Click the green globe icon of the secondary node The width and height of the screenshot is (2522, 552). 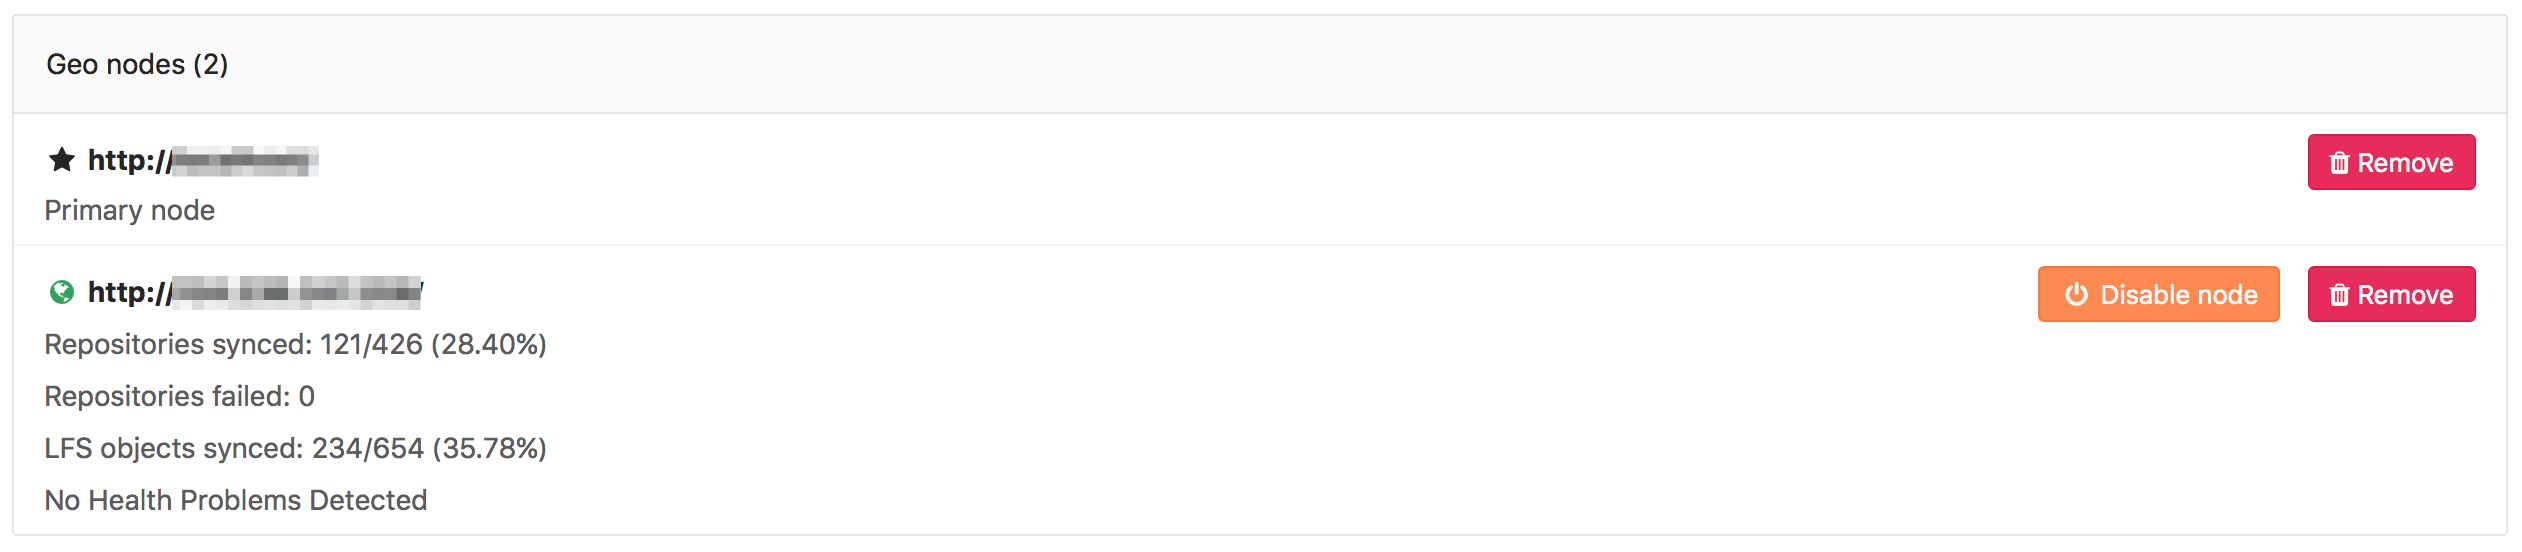(62, 292)
